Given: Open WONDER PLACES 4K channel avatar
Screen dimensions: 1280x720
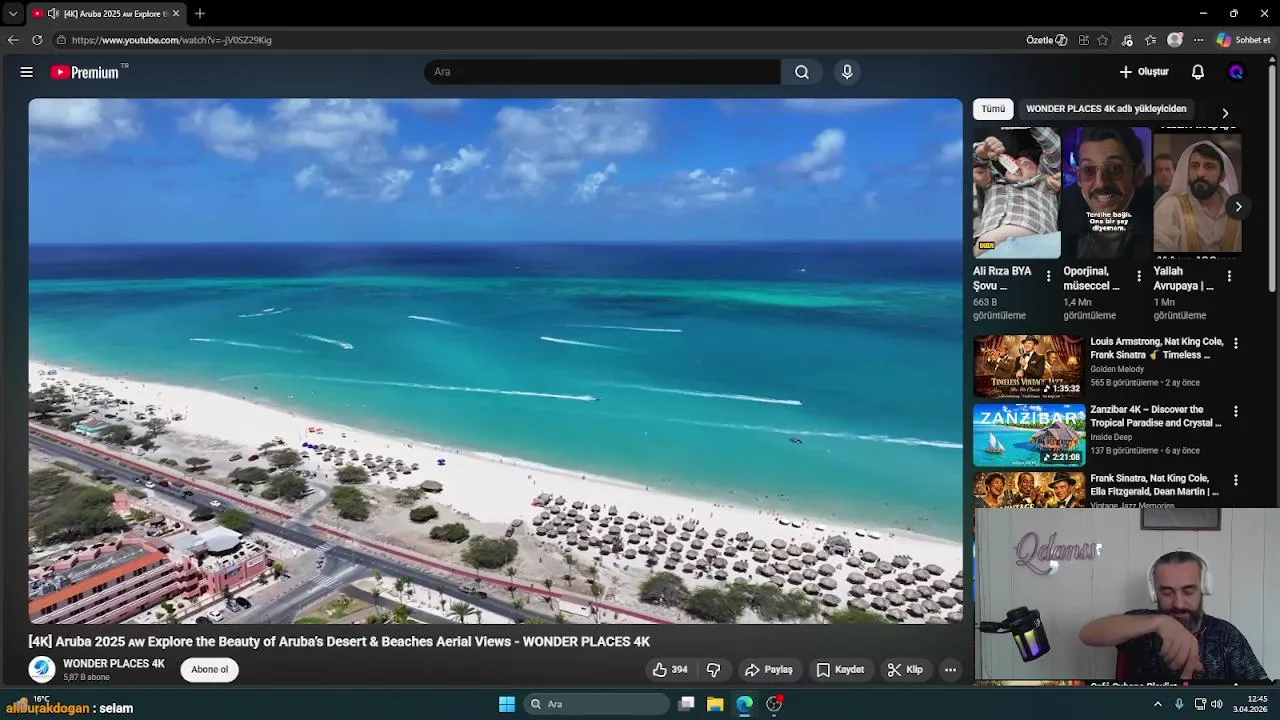Looking at the screenshot, I should click(41, 669).
